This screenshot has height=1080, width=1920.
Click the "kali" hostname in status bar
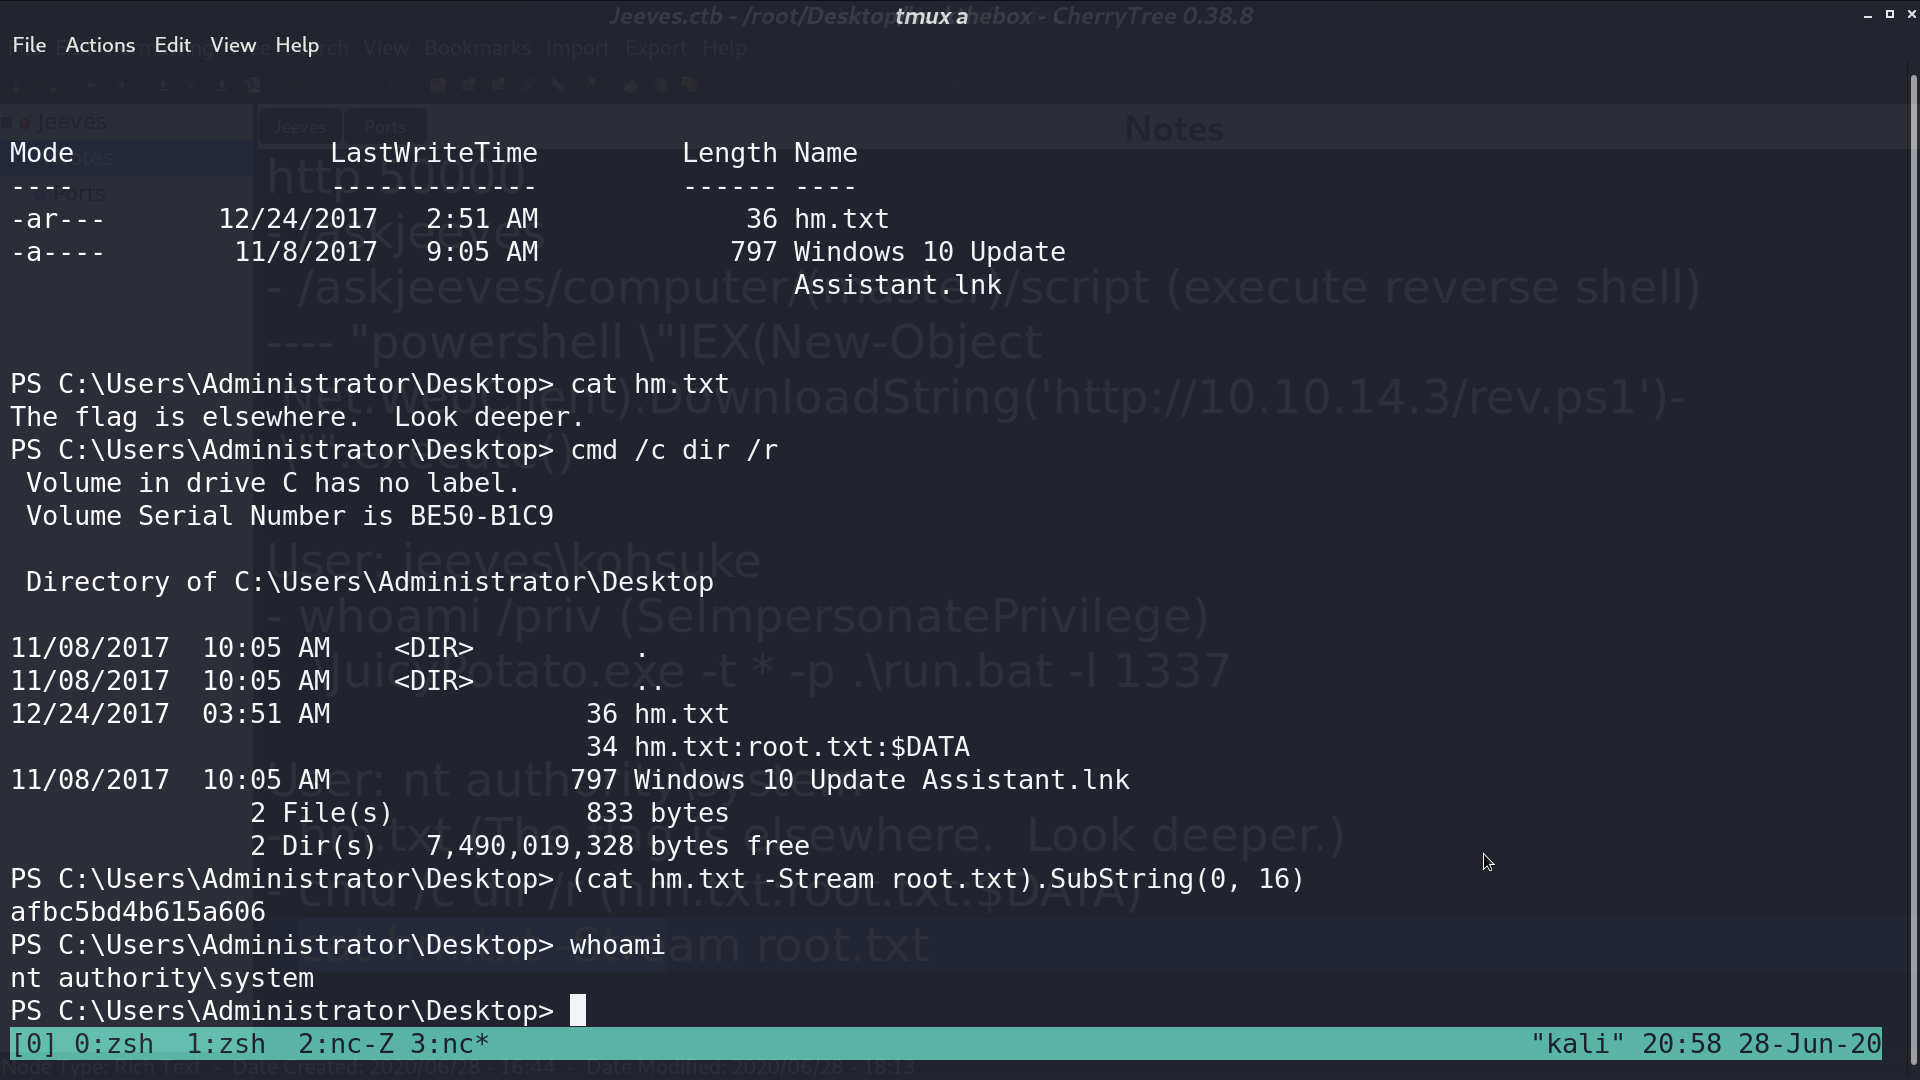(x=1578, y=1044)
